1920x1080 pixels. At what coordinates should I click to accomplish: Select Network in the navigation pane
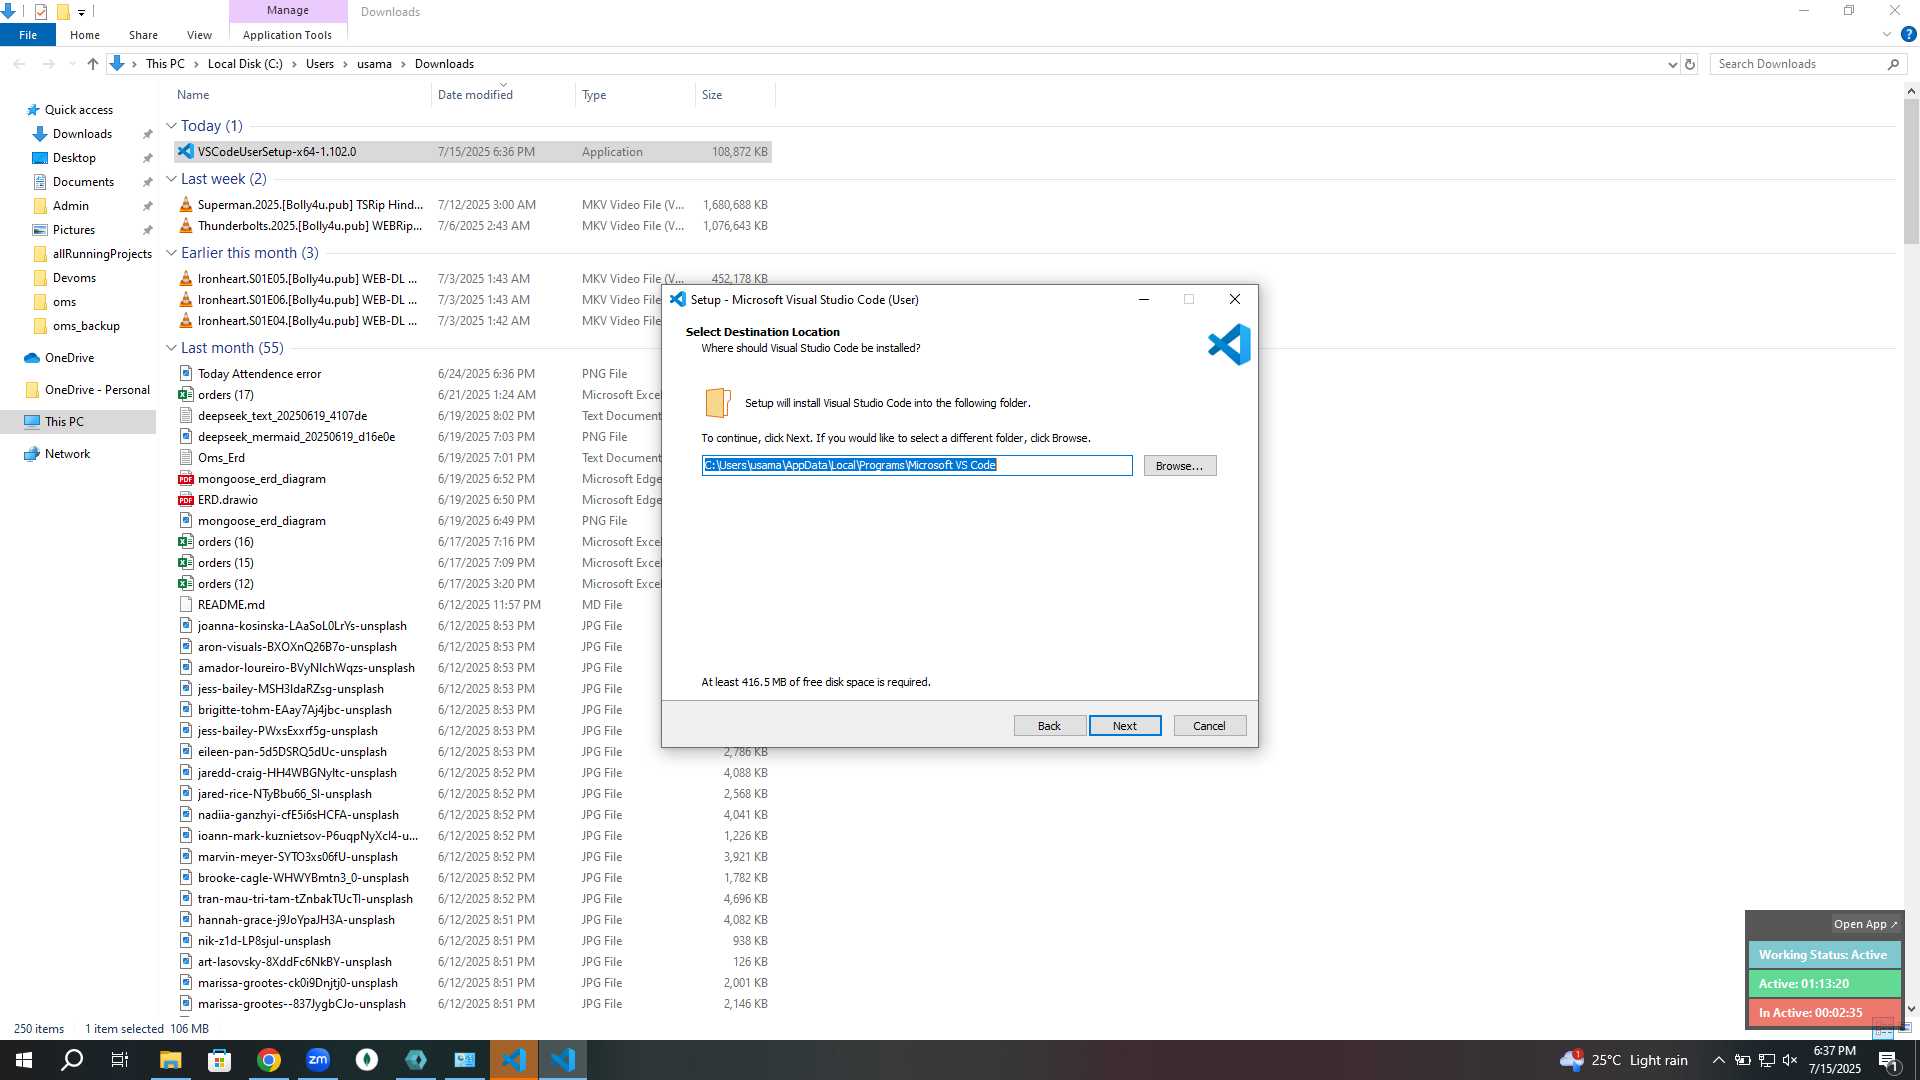[67, 454]
